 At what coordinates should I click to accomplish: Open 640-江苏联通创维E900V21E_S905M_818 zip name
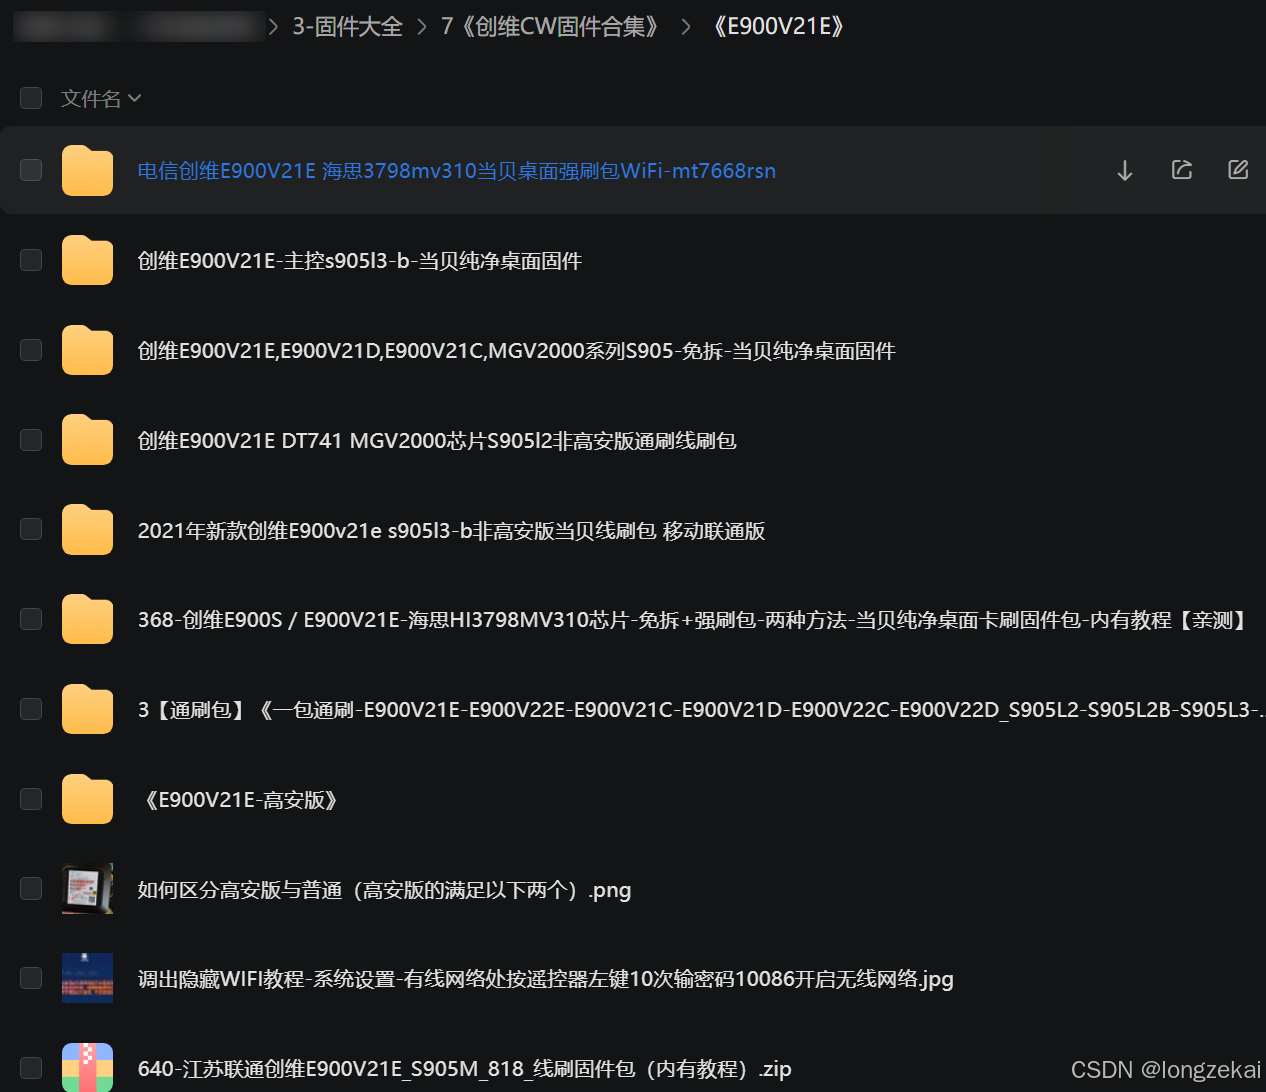point(464,1069)
